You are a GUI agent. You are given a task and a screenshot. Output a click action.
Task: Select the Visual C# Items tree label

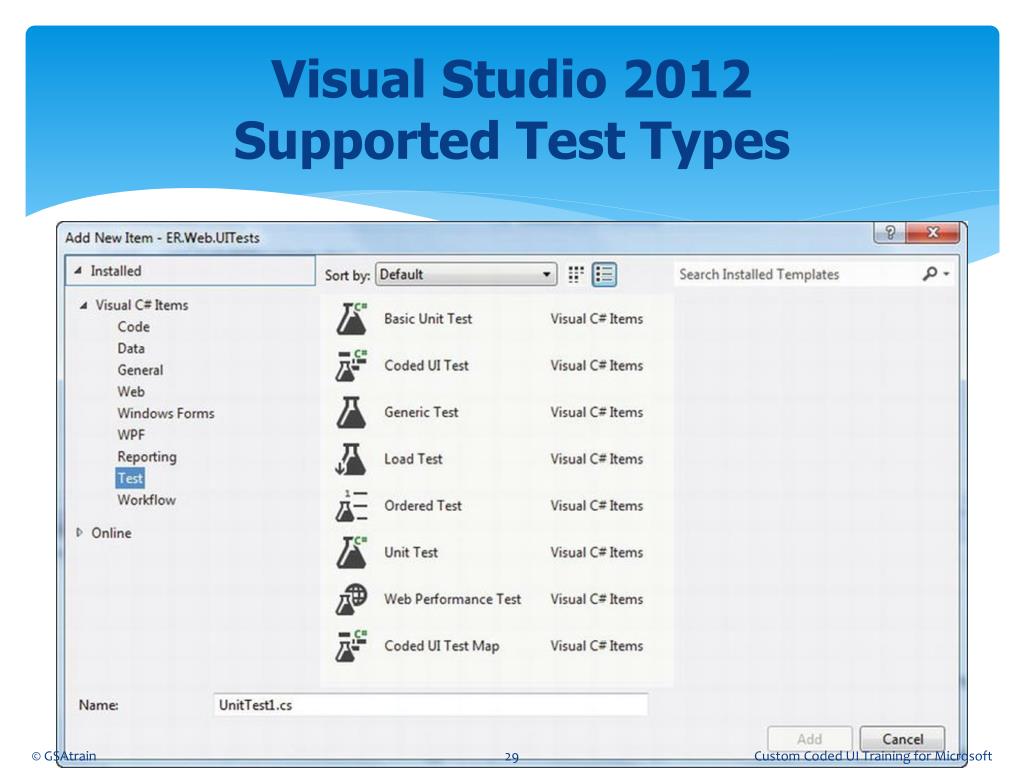142,305
